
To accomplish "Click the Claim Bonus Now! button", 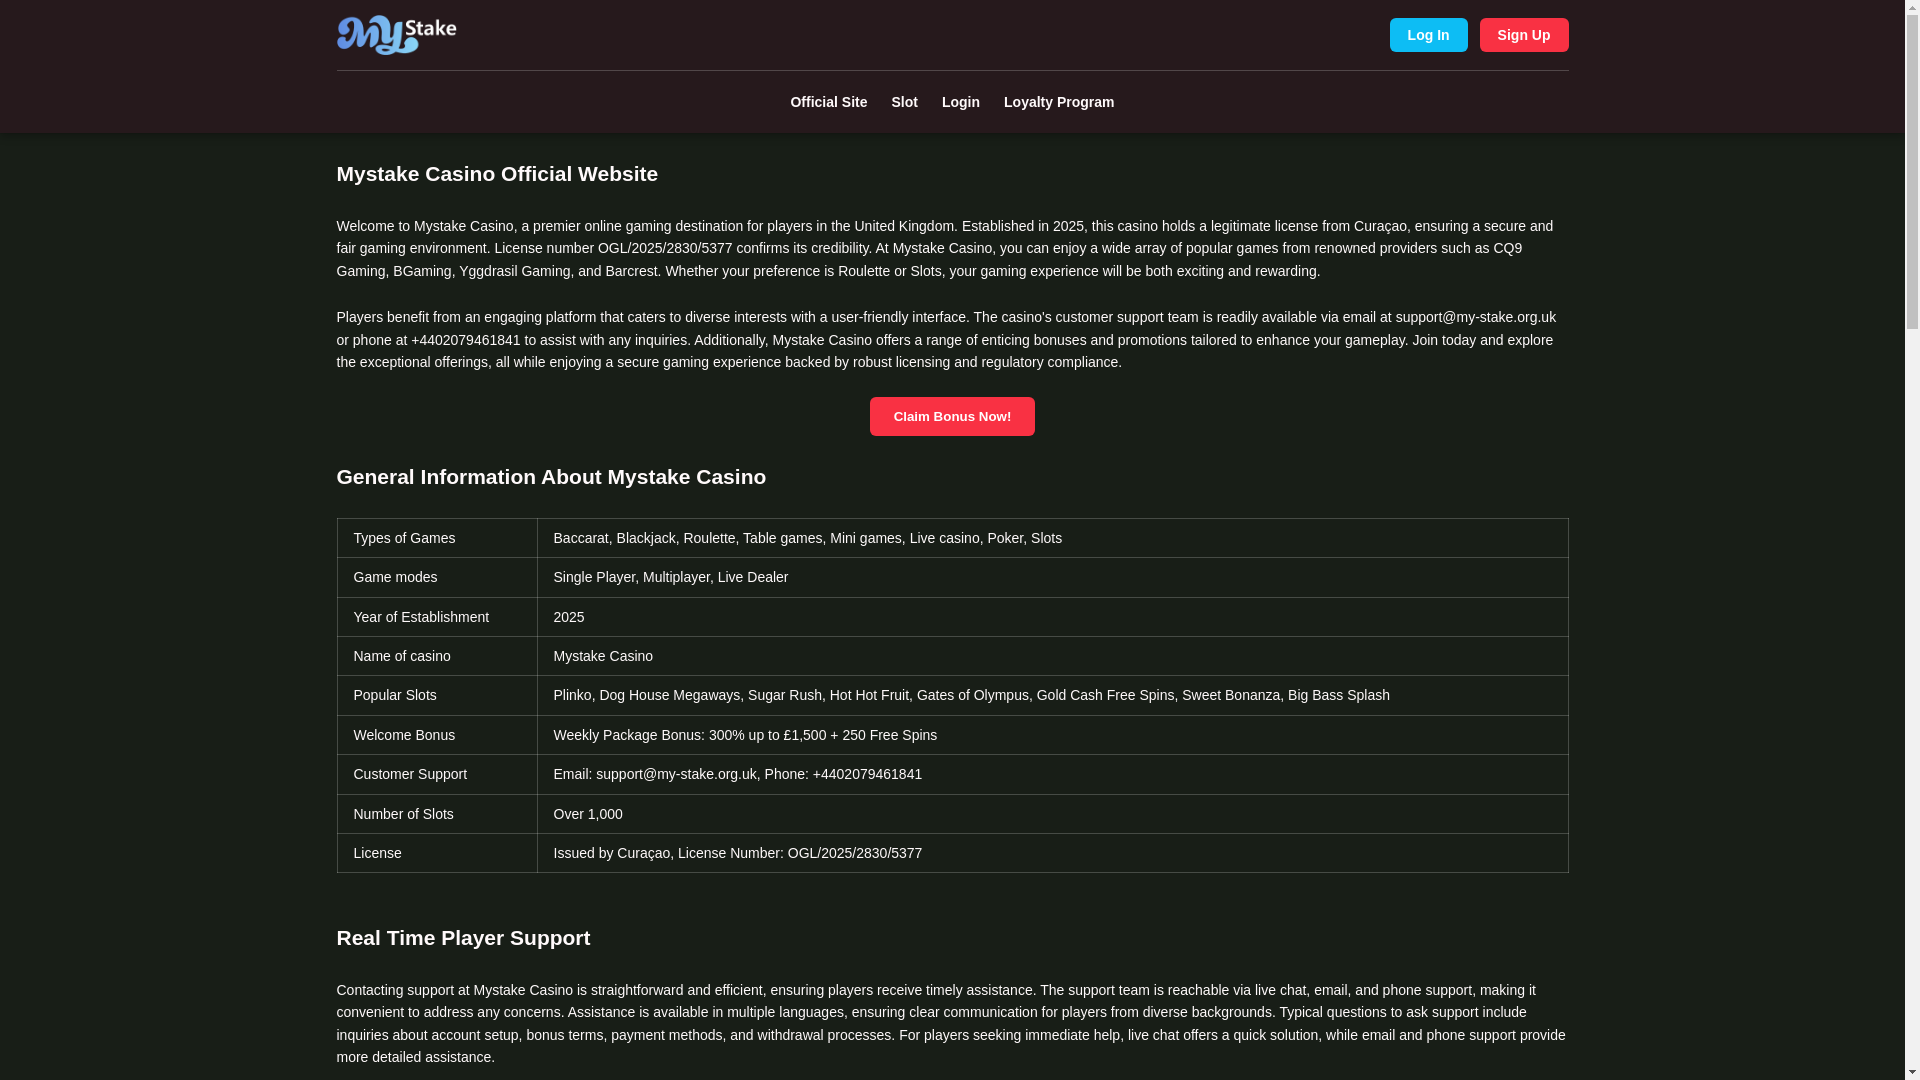I will click(952, 416).
